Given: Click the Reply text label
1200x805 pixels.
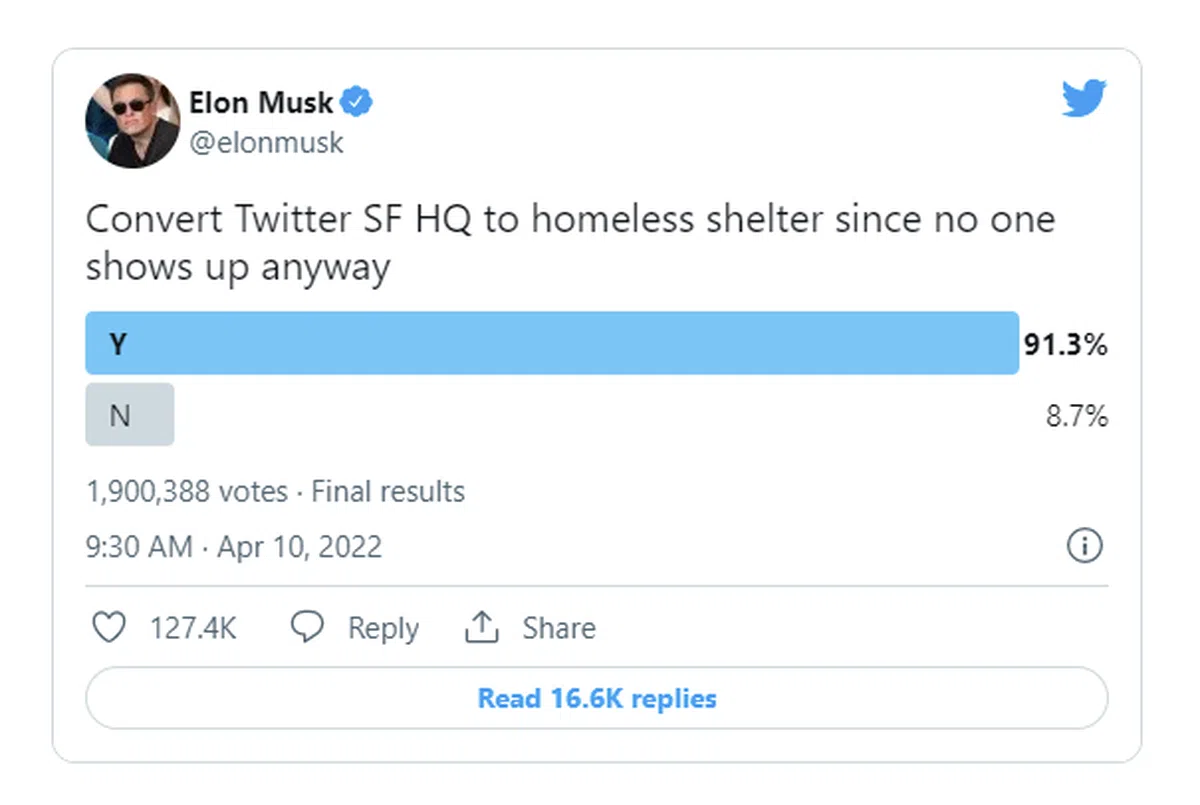Looking at the screenshot, I should [x=383, y=628].
